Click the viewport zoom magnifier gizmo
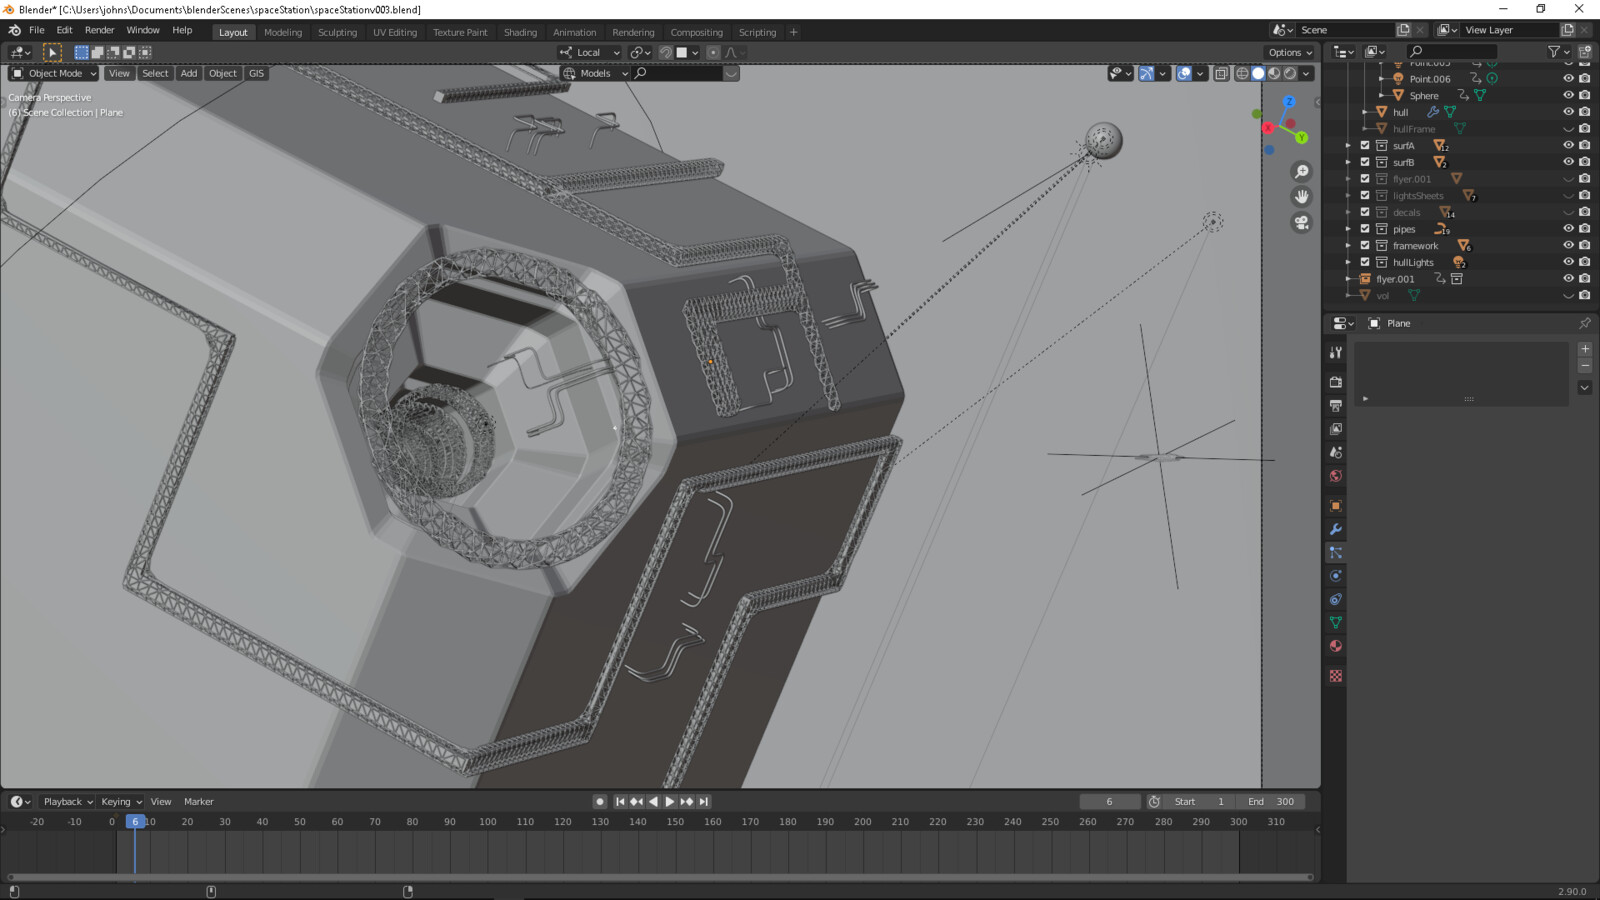The width and height of the screenshot is (1600, 900). 1301,172
